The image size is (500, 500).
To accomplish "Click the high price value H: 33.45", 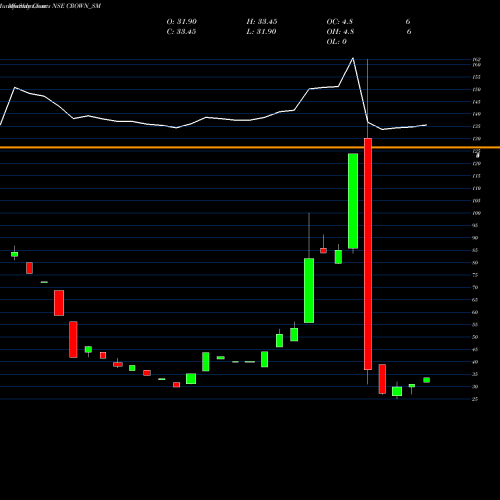I will coord(262,22).
